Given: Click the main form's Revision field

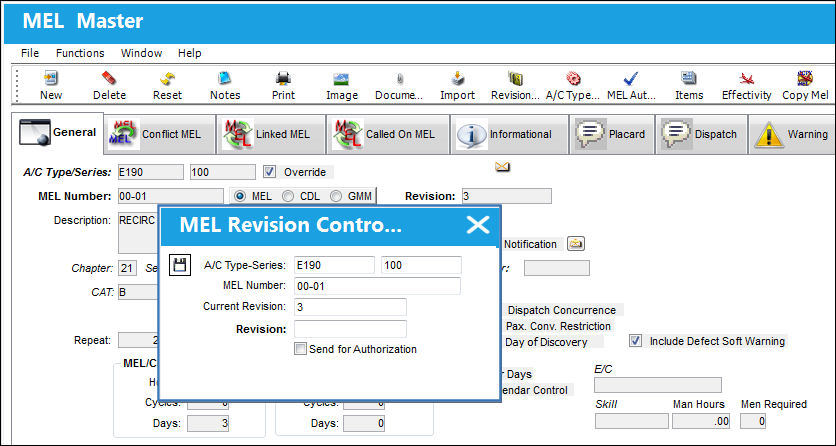Looking at the screenshot, I should click(x=507, y=196).
